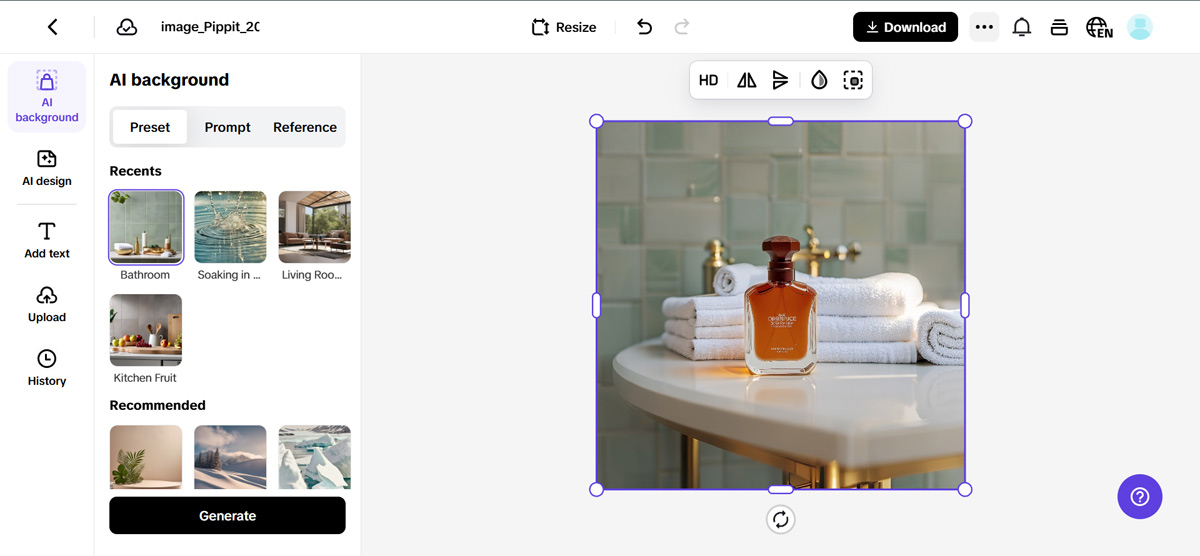Flip the image horizontally
This screenshot has height=556, width=1200.
pyautogui.click(x=747, y=81)
